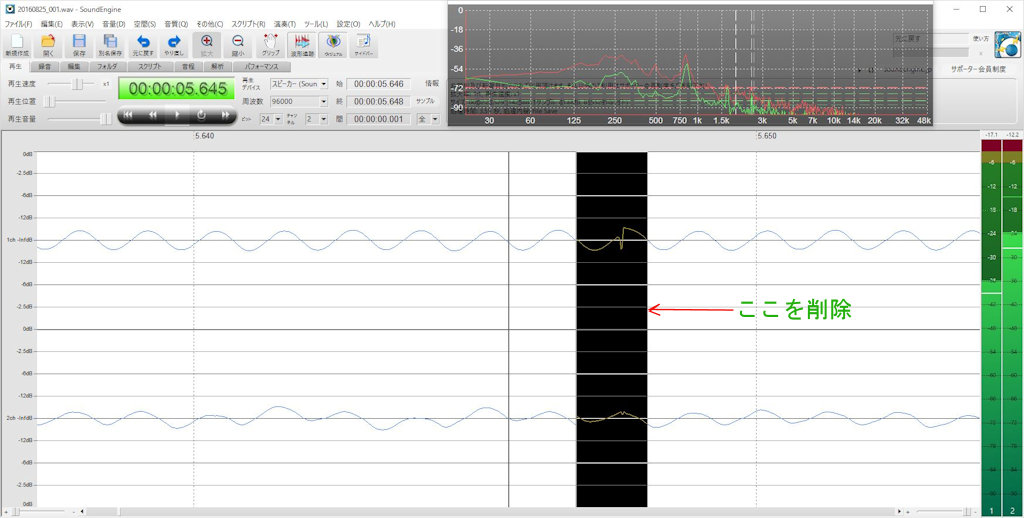Zoom out with the 縮小 magnifier icon
Screen dimensions: 1024x518
(238, 45)
